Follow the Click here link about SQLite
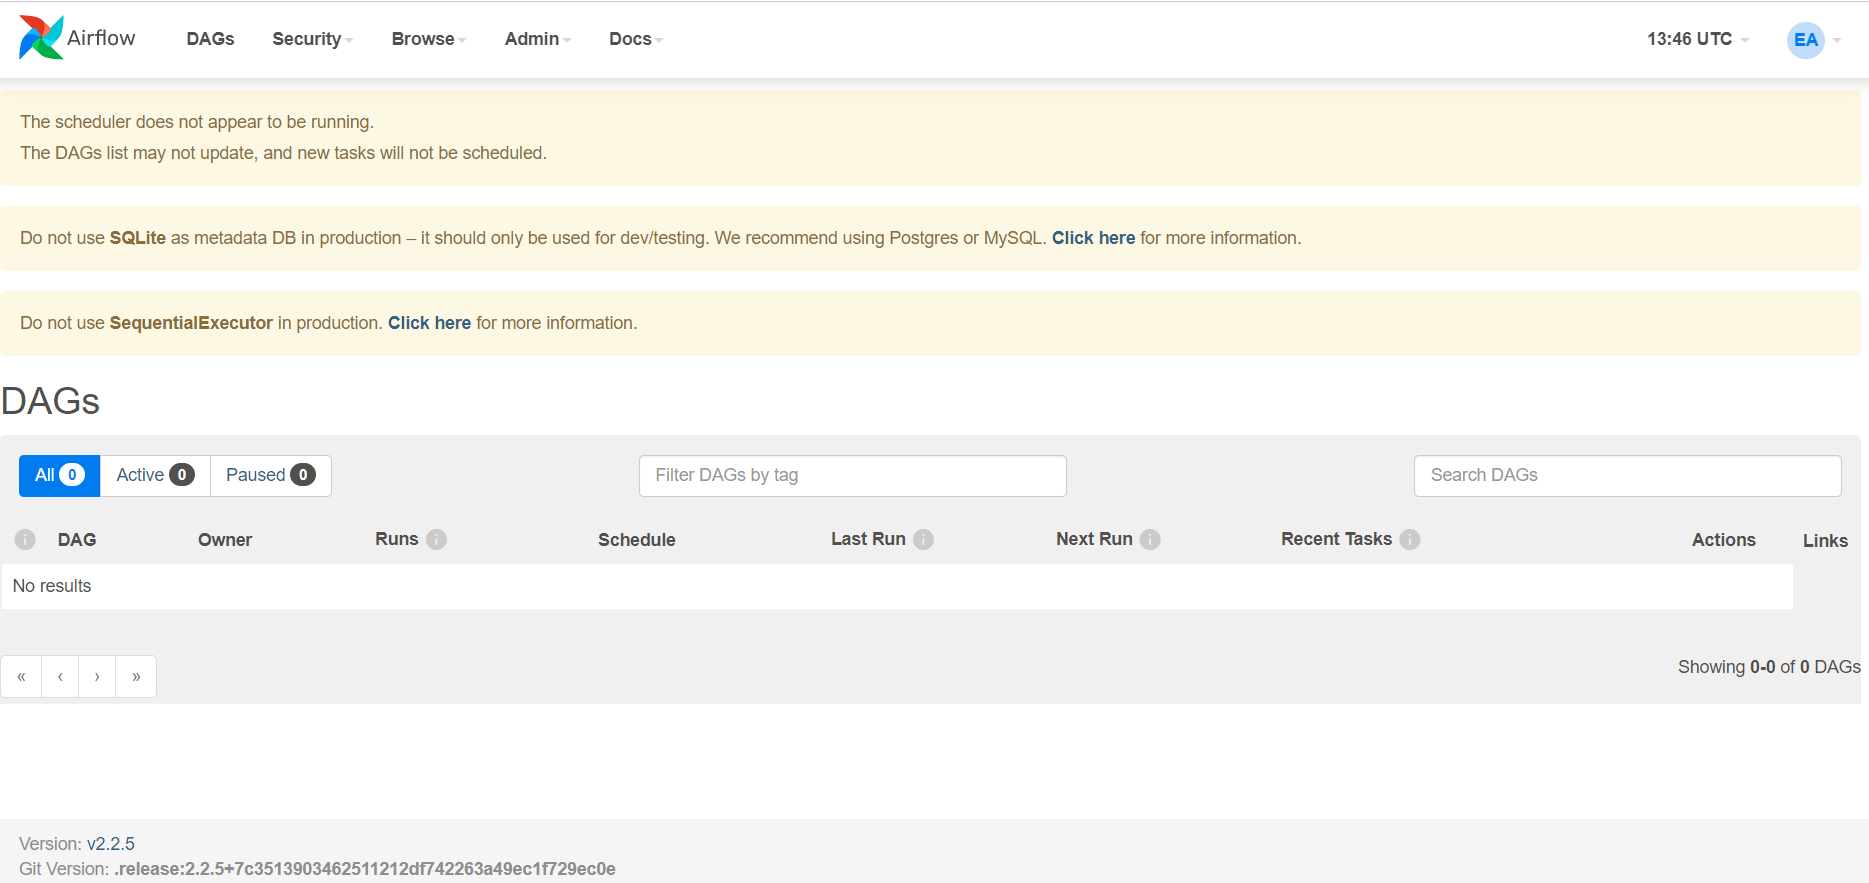This screenshot has width=1869, height=883. pos(1093,238)
